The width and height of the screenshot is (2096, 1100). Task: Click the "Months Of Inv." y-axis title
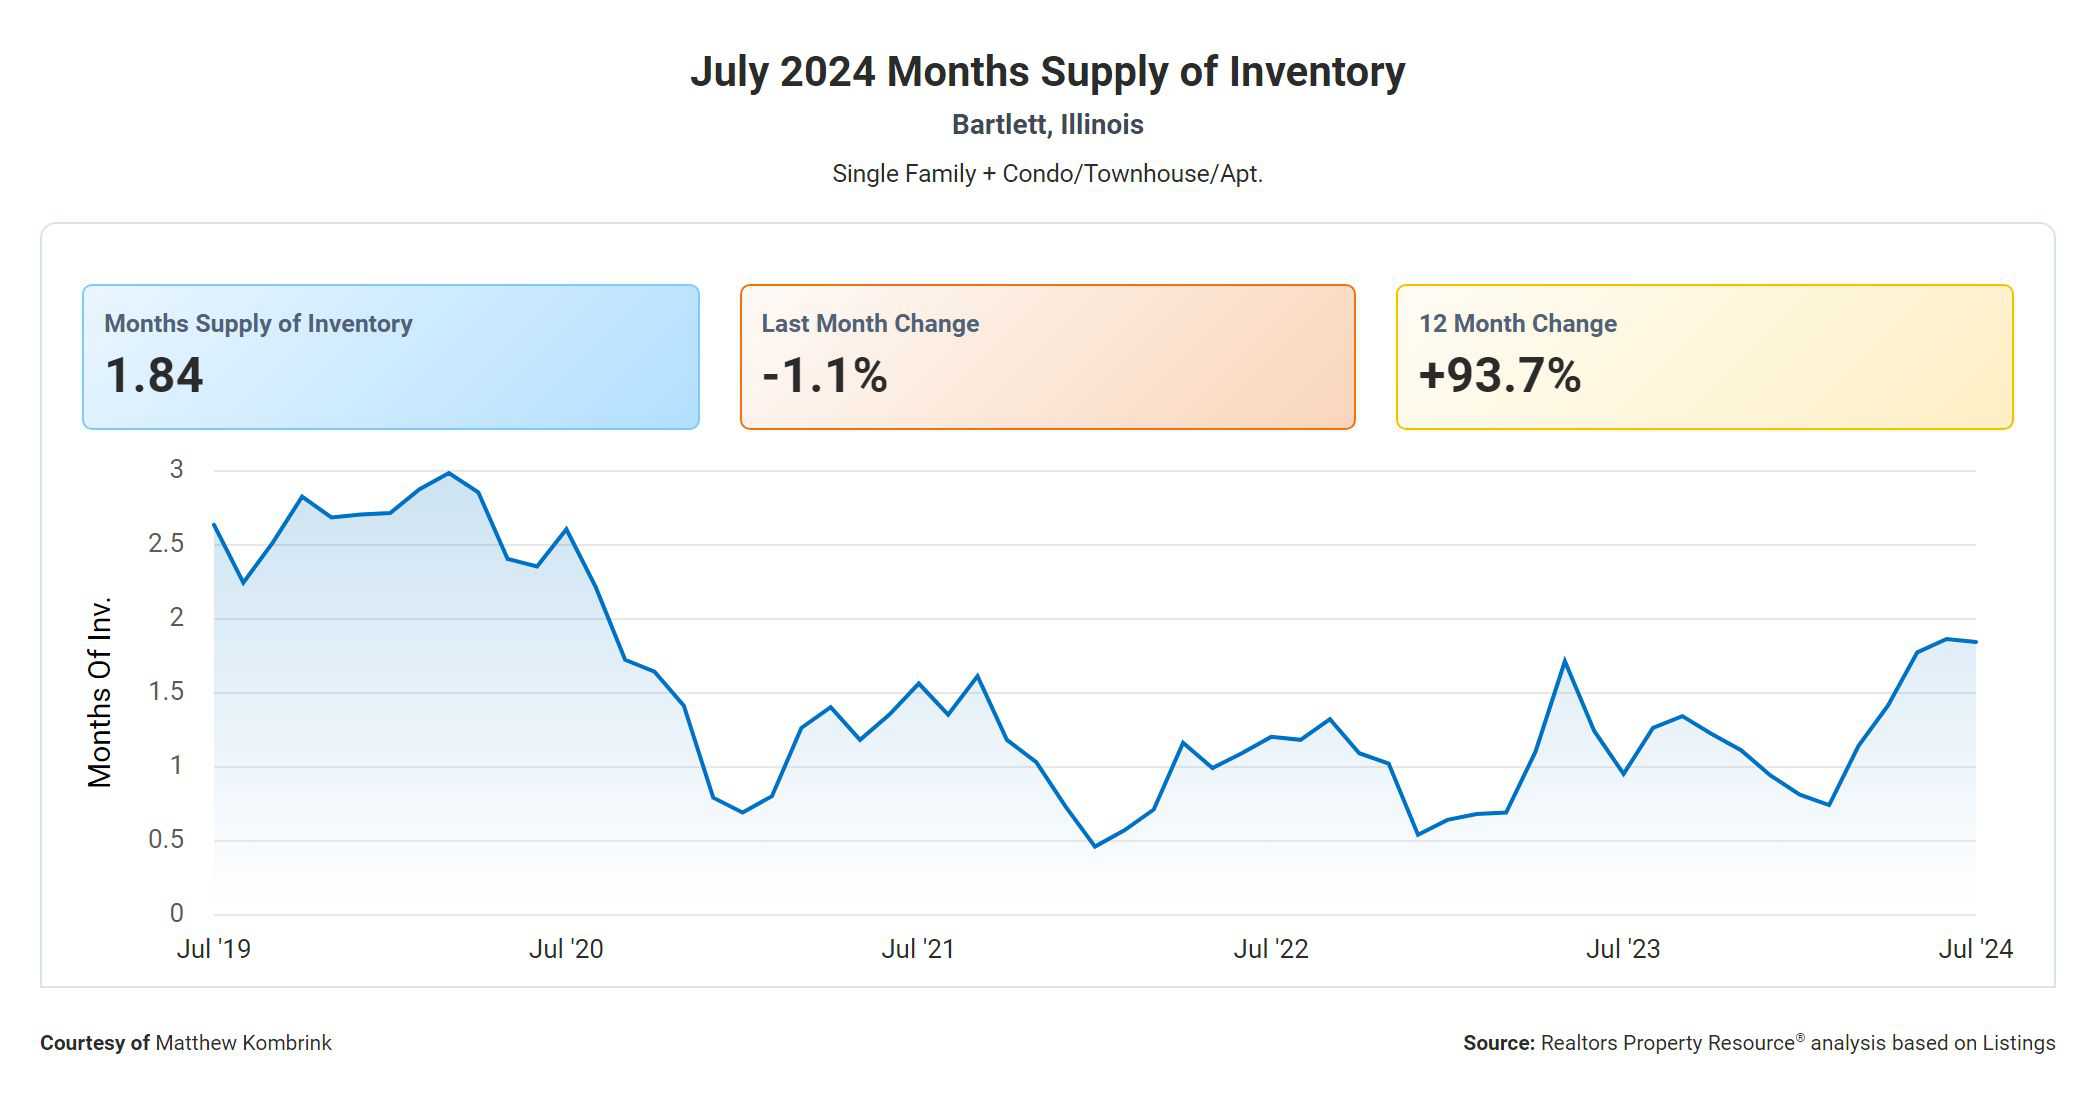click(100, 692)
